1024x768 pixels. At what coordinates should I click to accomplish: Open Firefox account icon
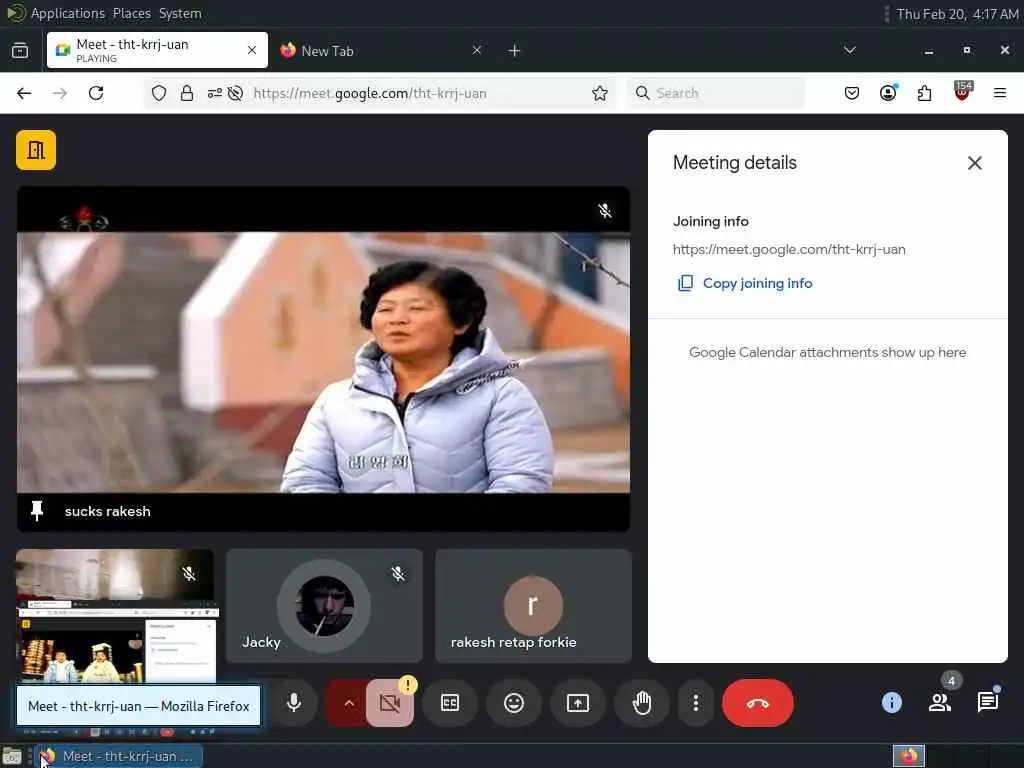tap(888, 93)
